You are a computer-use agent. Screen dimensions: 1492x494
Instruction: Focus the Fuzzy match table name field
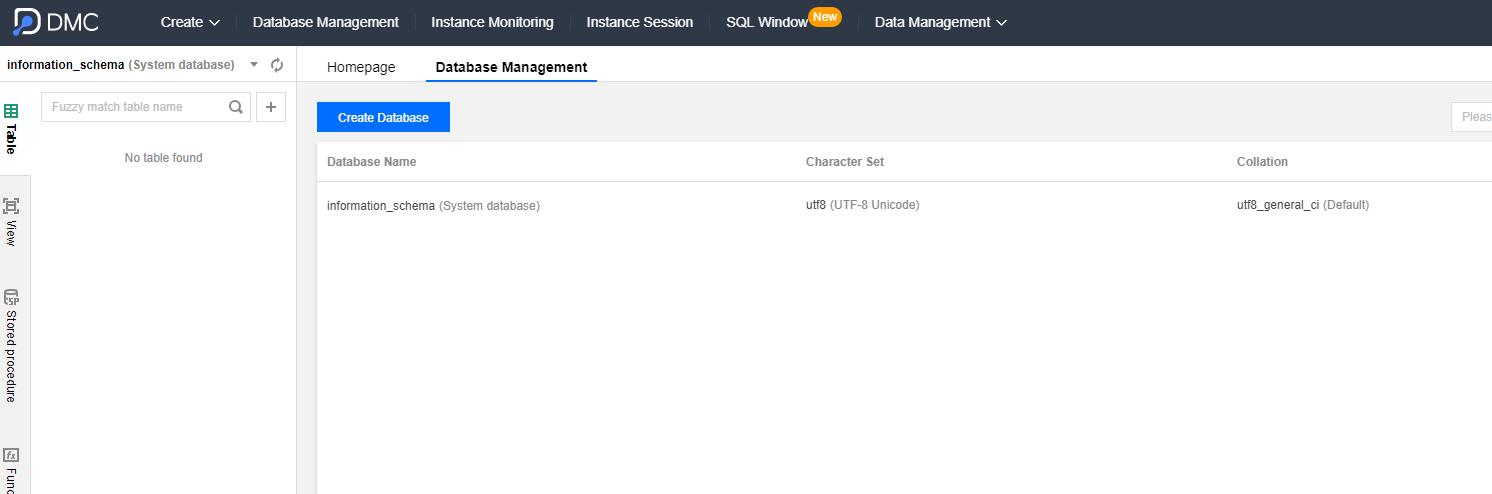[136, 107]
